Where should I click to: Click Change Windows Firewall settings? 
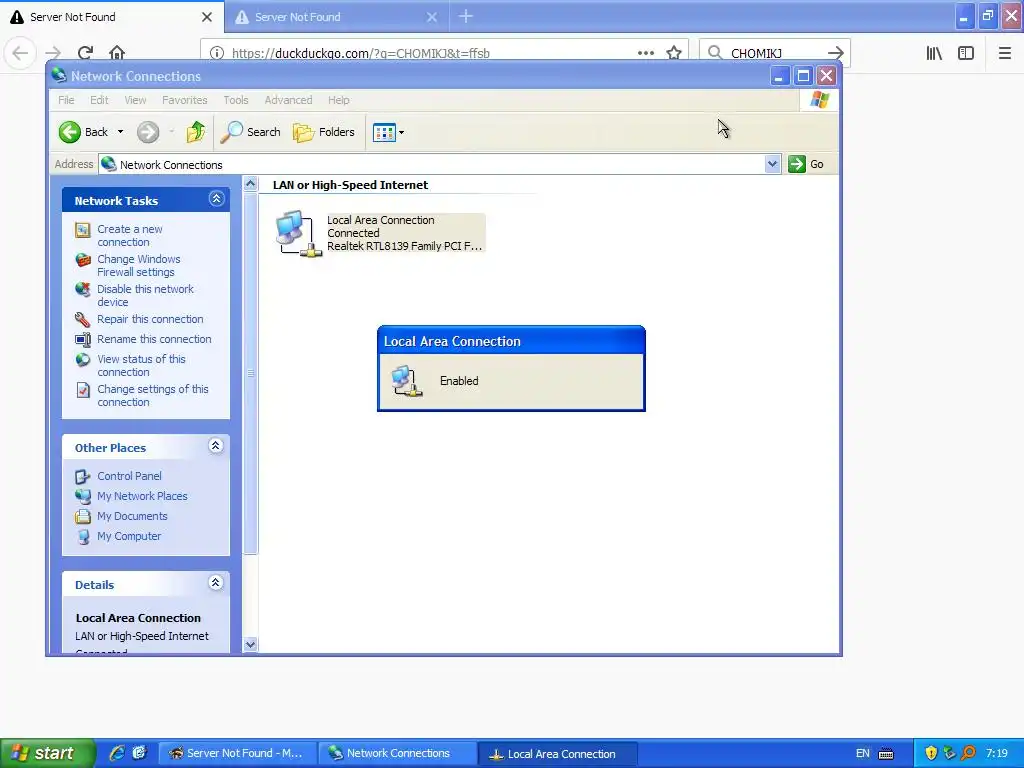138,266
